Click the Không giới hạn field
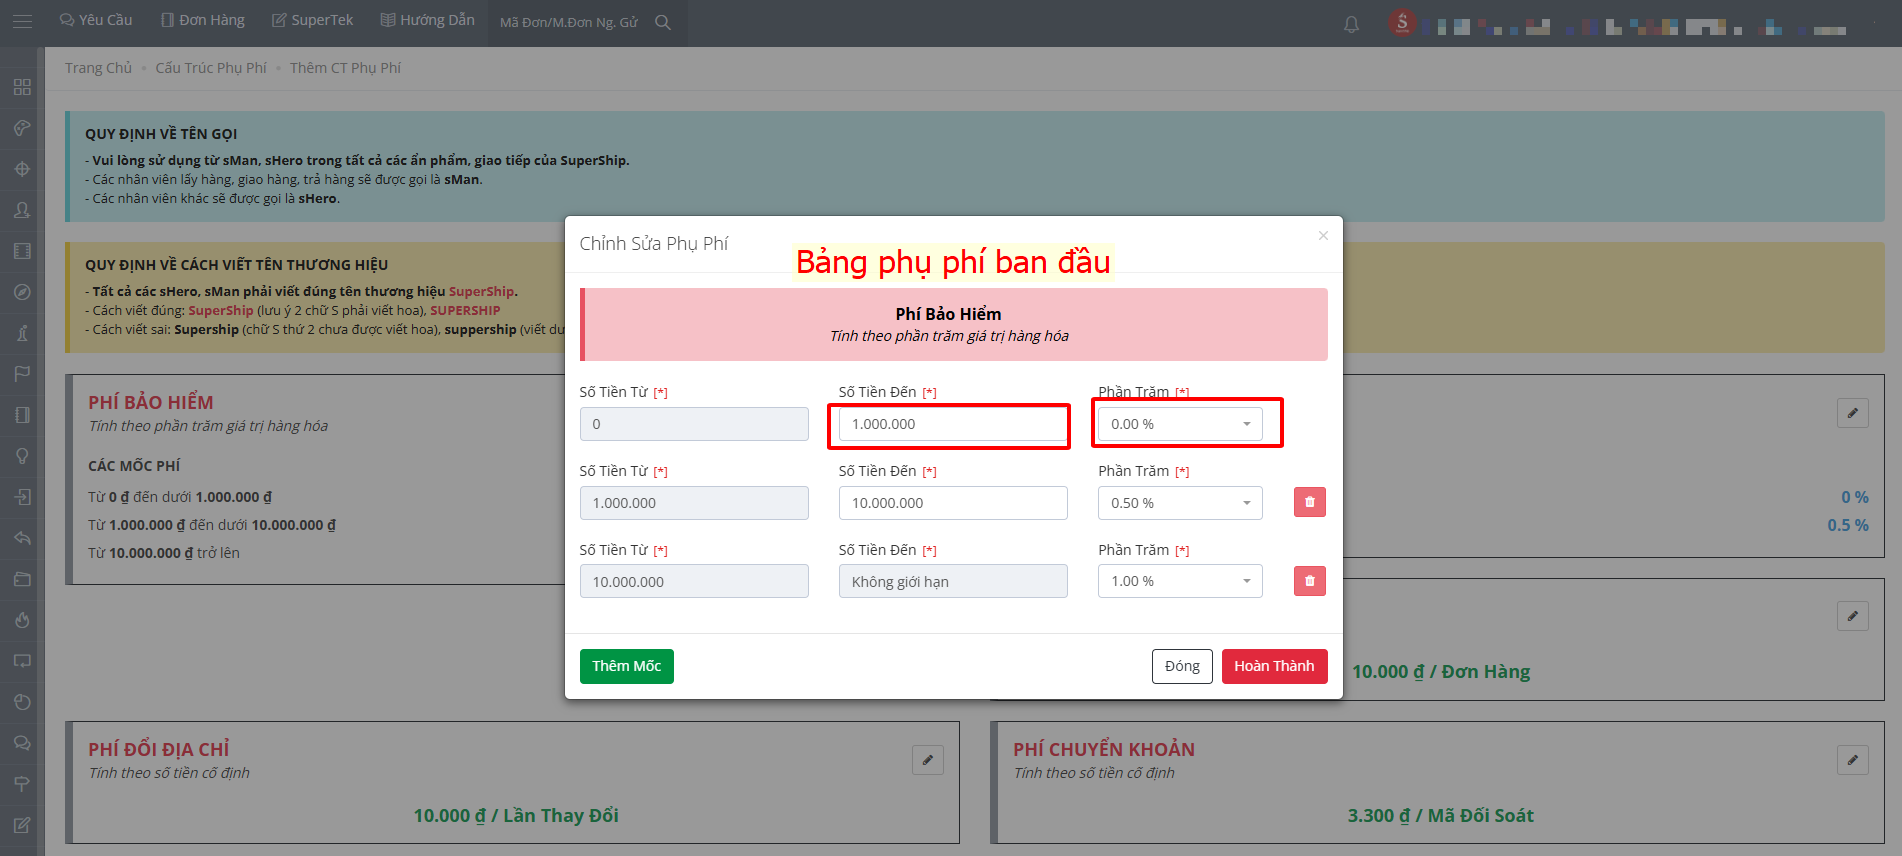Image resolution: width=1902 pixels, height=856 pixels. [953, 581]
